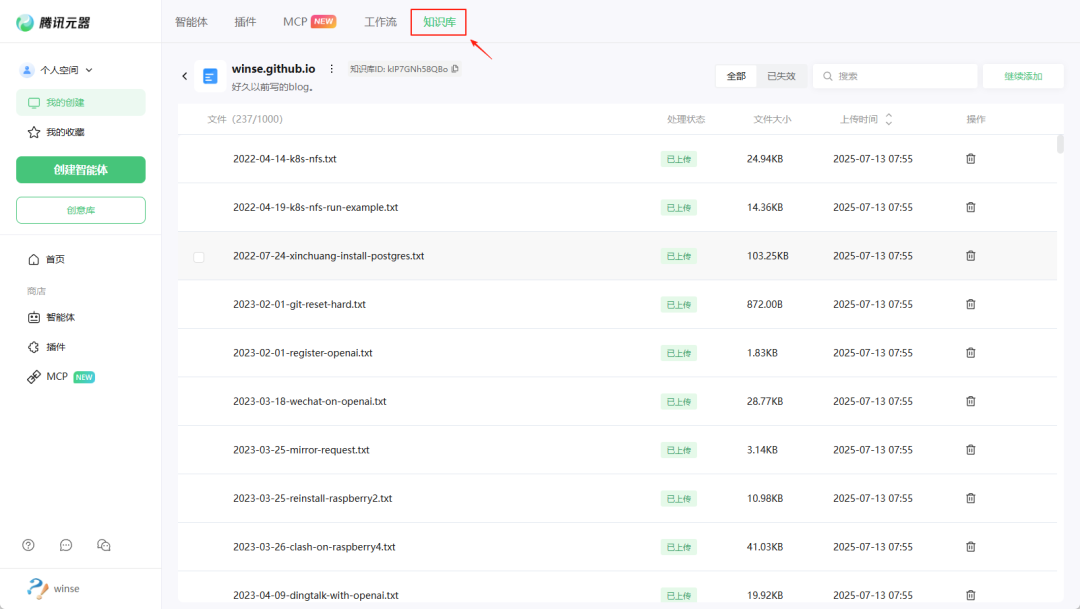Image resolution: width=1080 pixels, height=609 pixels.
Task: Copy the knowledge base ID
Action: 455,69
